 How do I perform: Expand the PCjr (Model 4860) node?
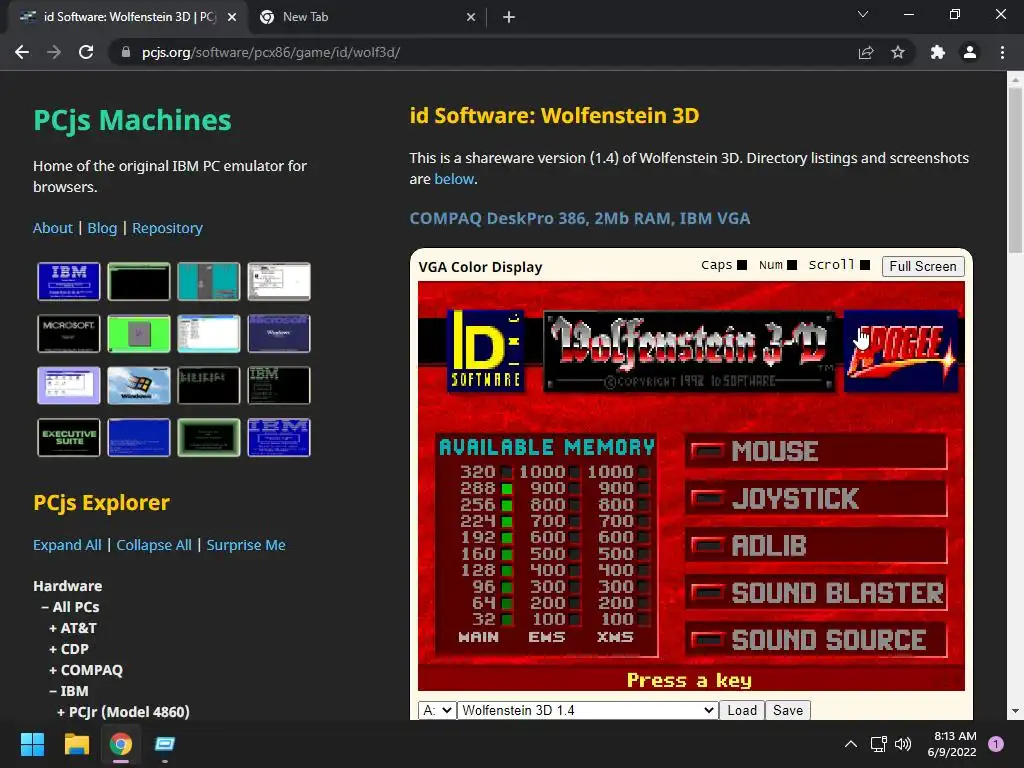[x=123, y=711]
